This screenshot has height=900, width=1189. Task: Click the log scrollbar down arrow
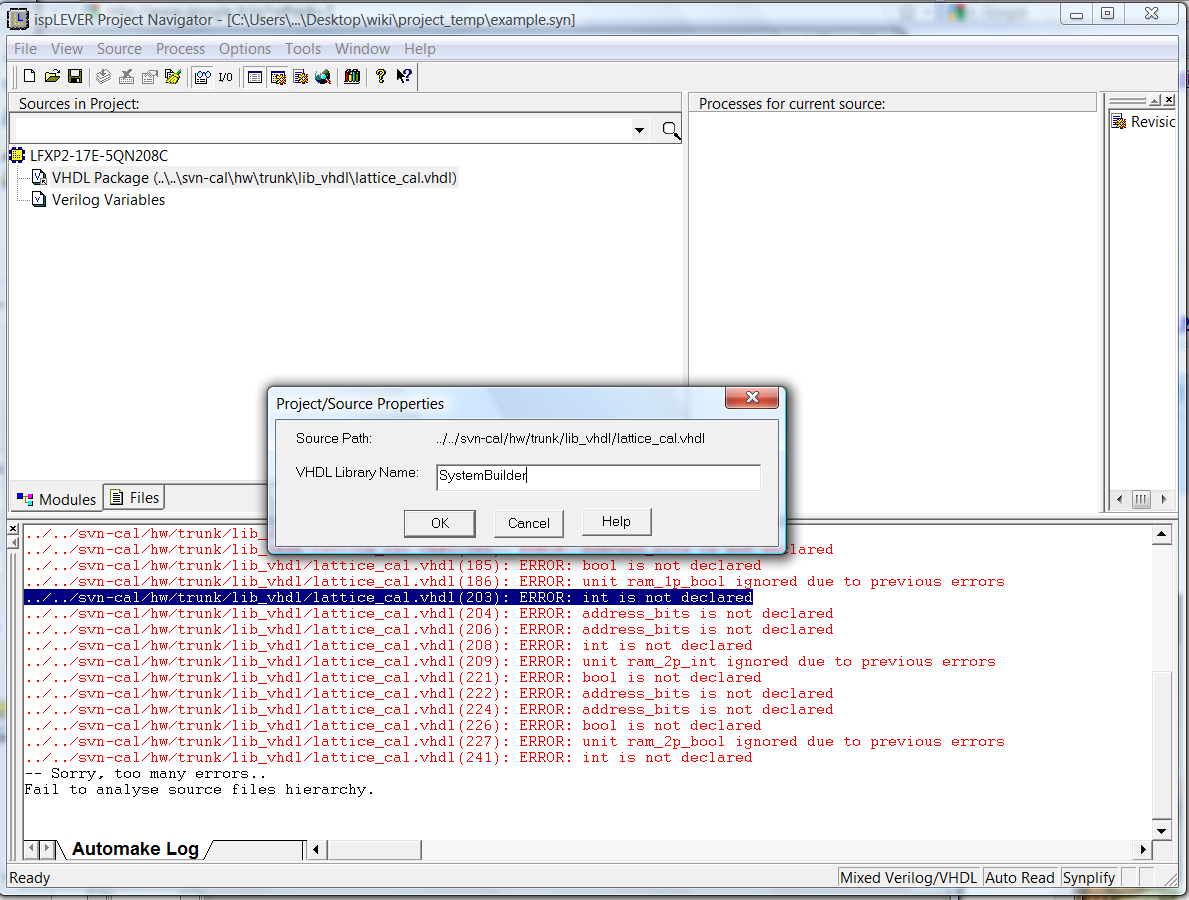(x=1161, y=830)
